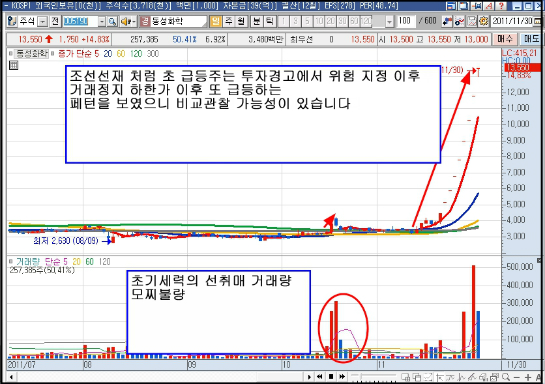Click the date field 2011/11/30
The image size is (545, 384).
(x=513, y=21)
